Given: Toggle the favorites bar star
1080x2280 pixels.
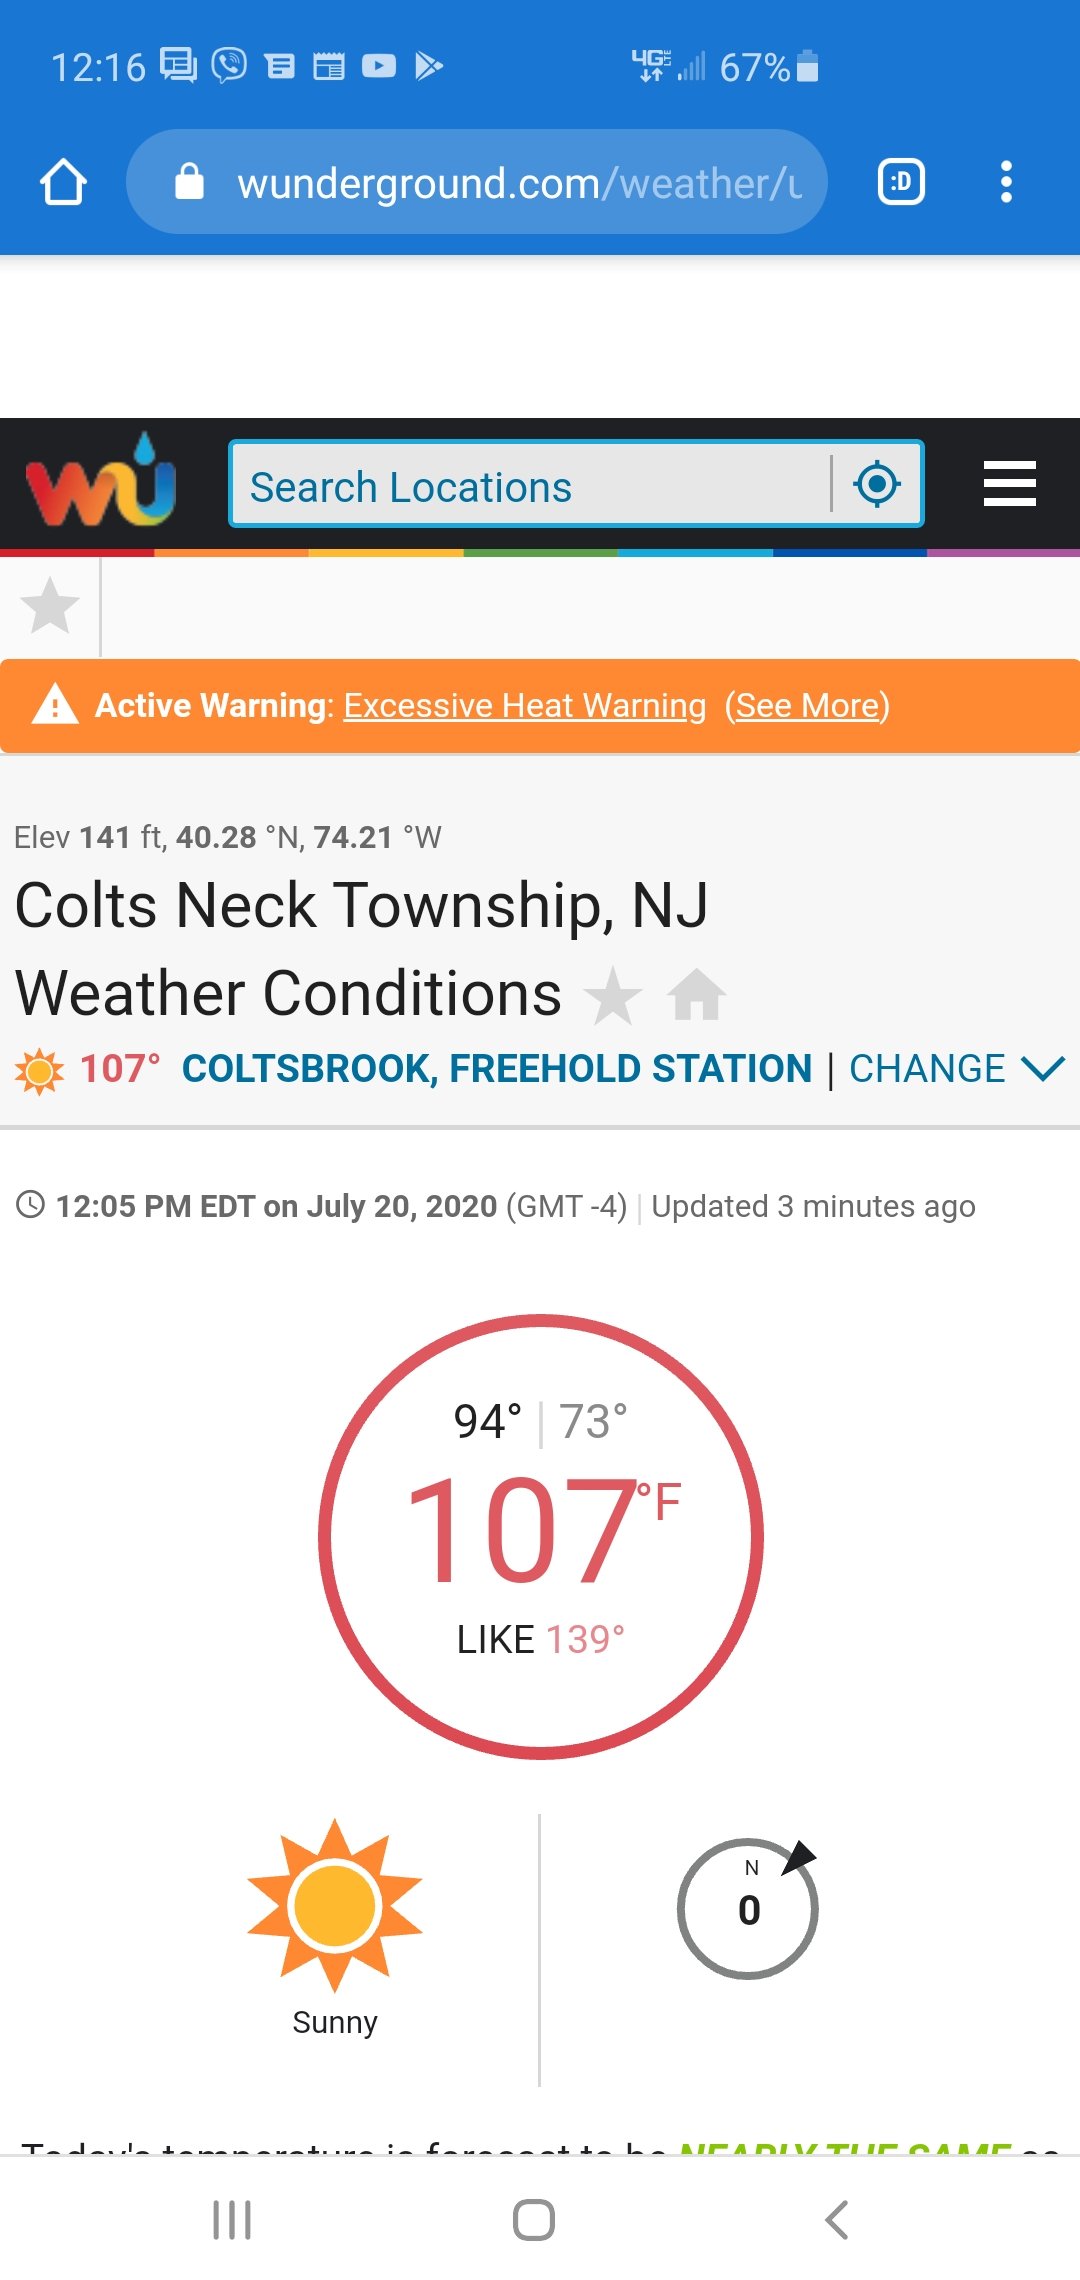Looking at the screenshot, I should coord(49,606).
